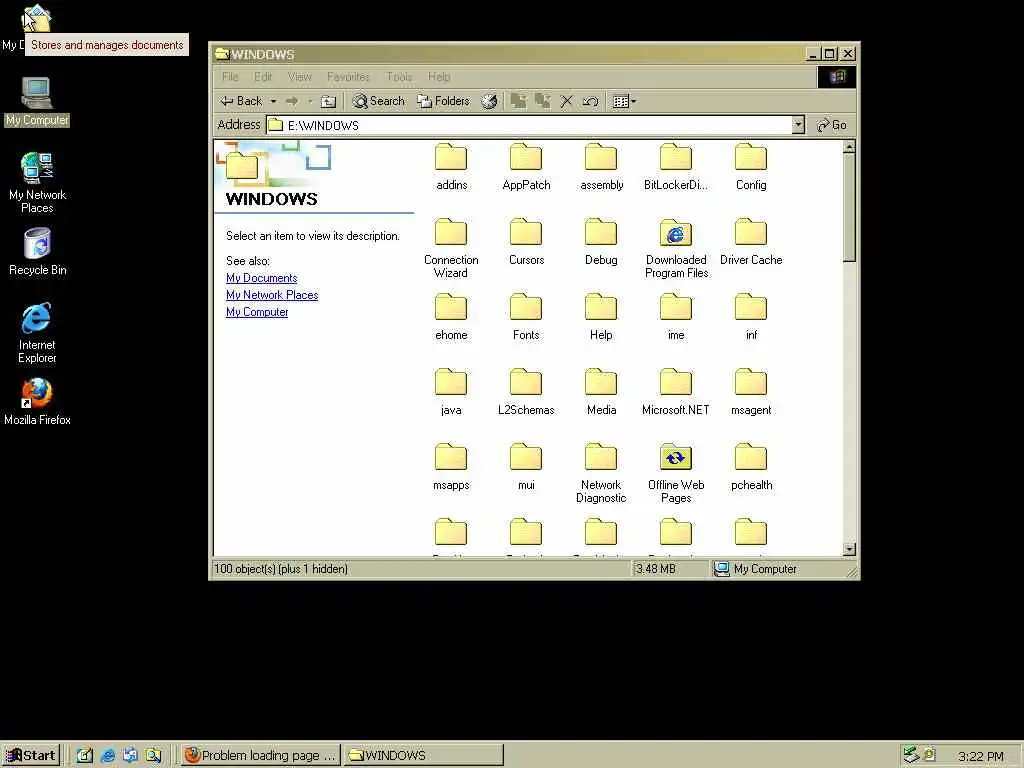Open the Tools menu

point(399,77)
